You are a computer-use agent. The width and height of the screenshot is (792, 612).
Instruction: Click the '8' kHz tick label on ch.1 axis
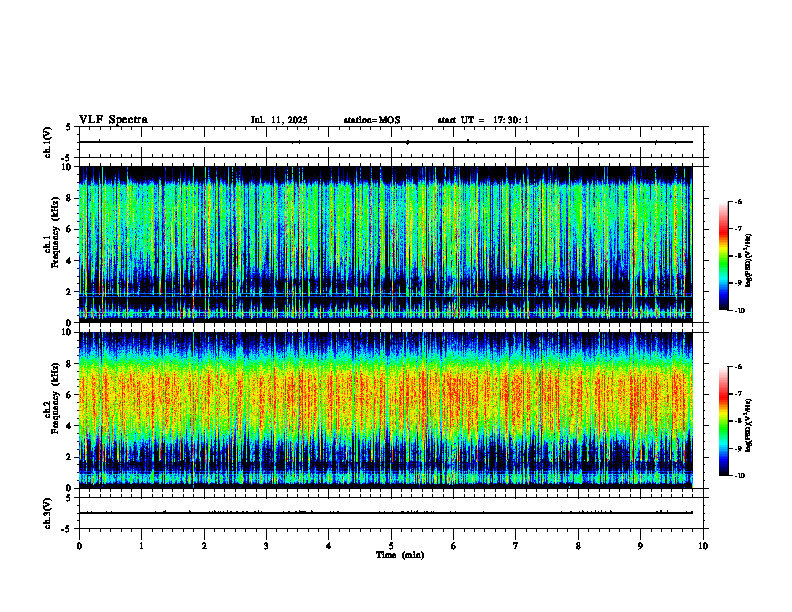tap(70, 198)
